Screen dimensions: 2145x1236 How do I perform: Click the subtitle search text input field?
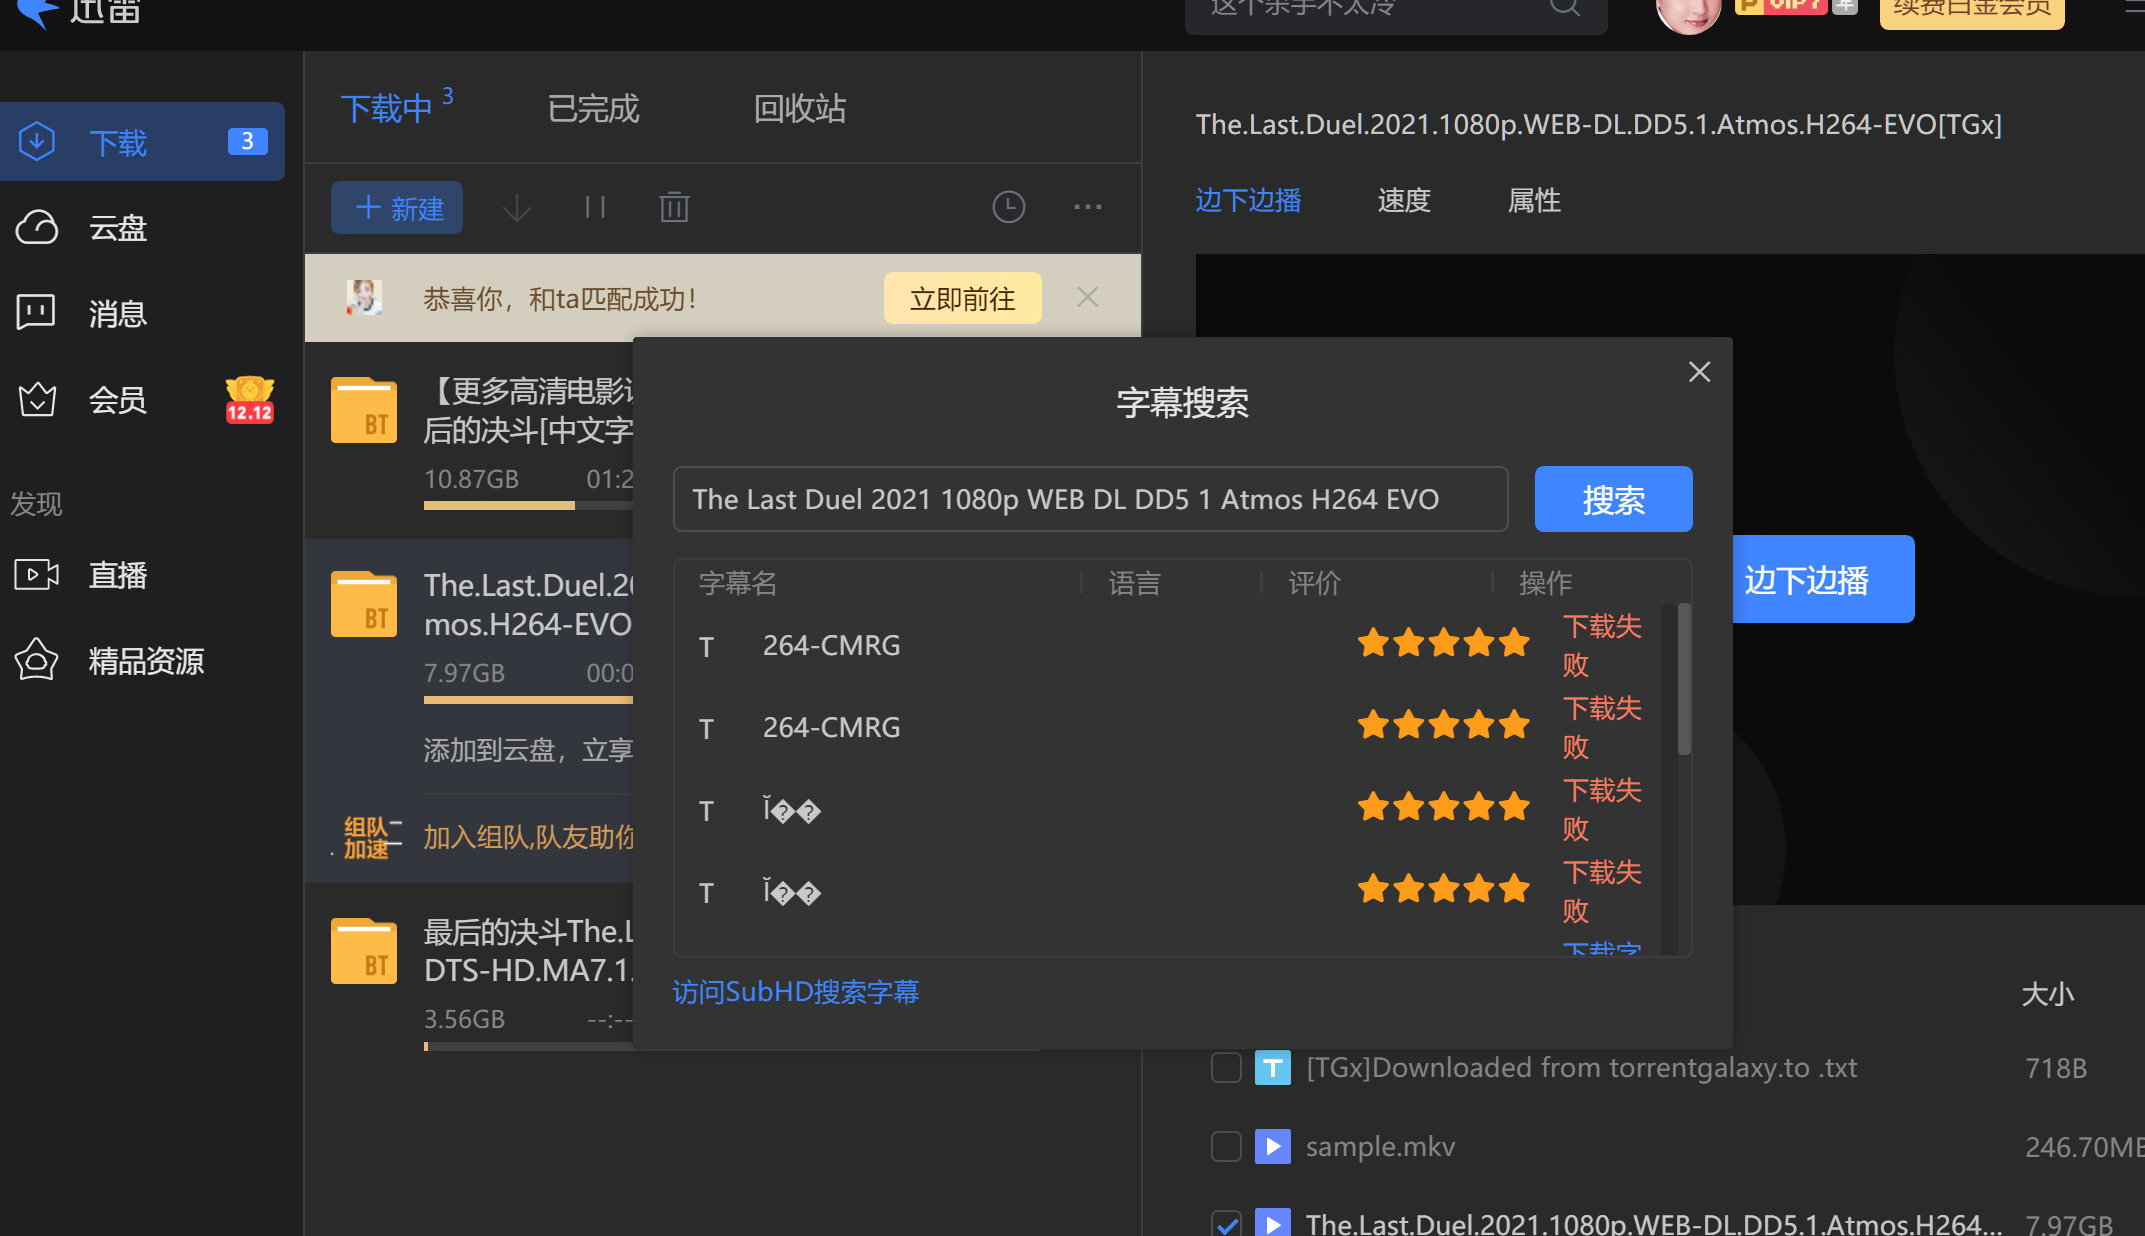tap(1090, 499)
